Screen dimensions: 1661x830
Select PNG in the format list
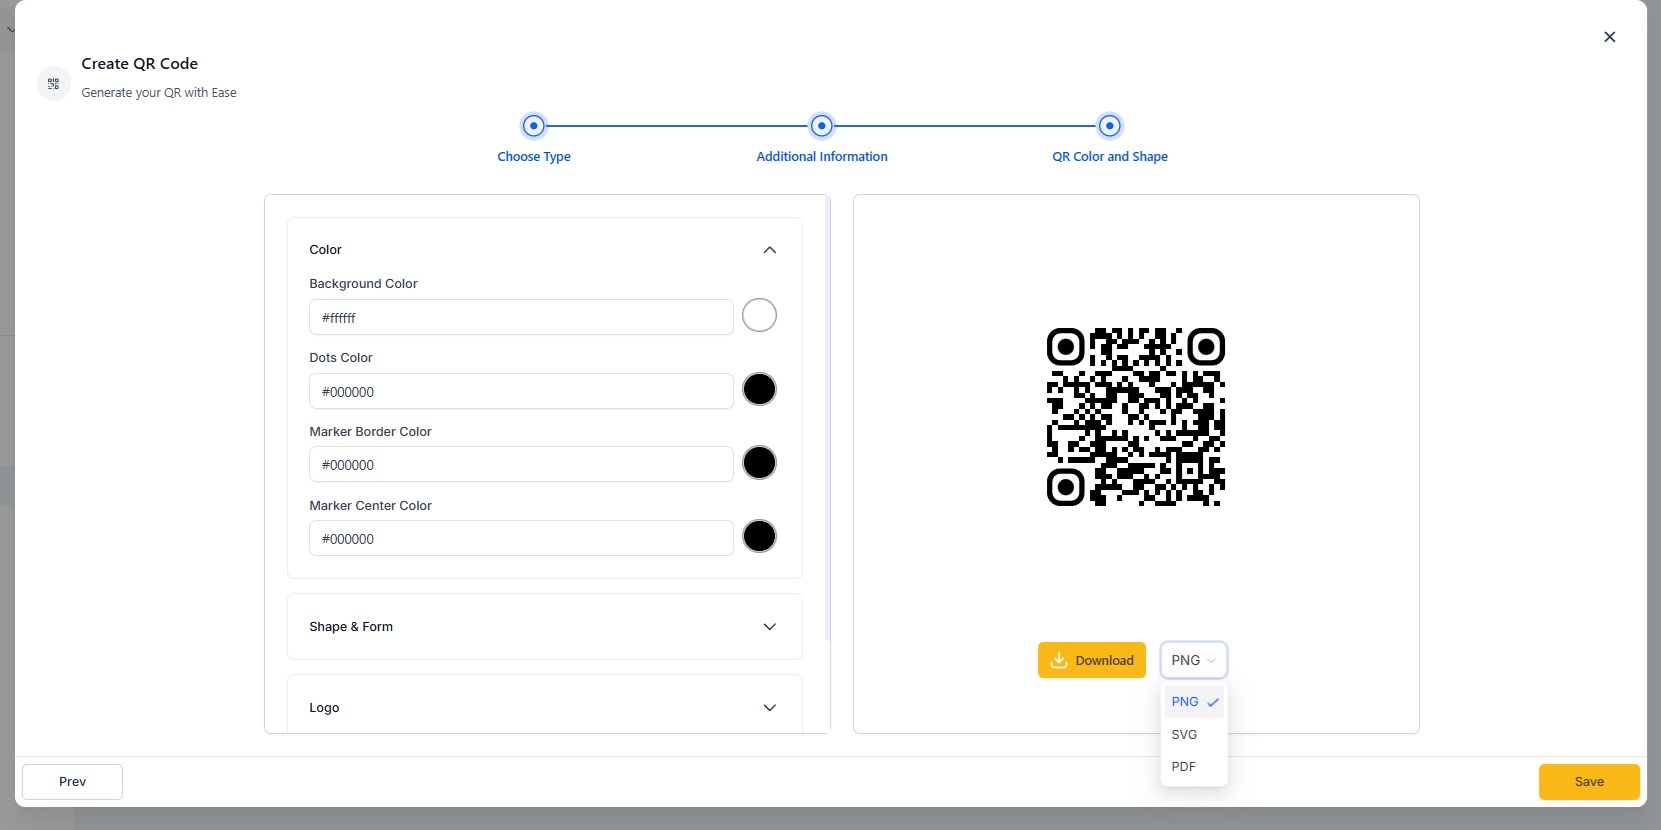(x=1194, y=702)
